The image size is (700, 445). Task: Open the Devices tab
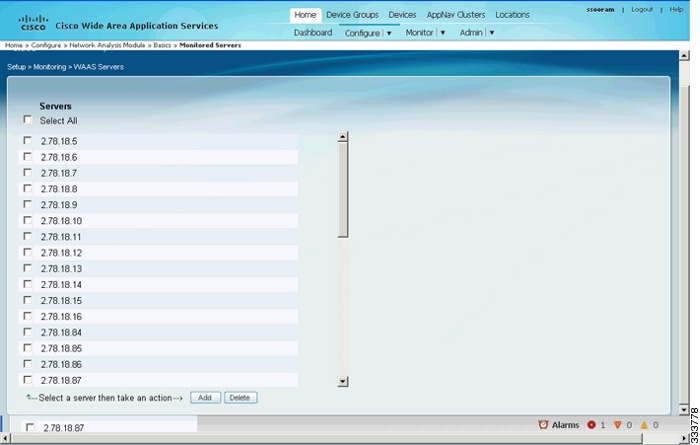(x=402, y=15)
